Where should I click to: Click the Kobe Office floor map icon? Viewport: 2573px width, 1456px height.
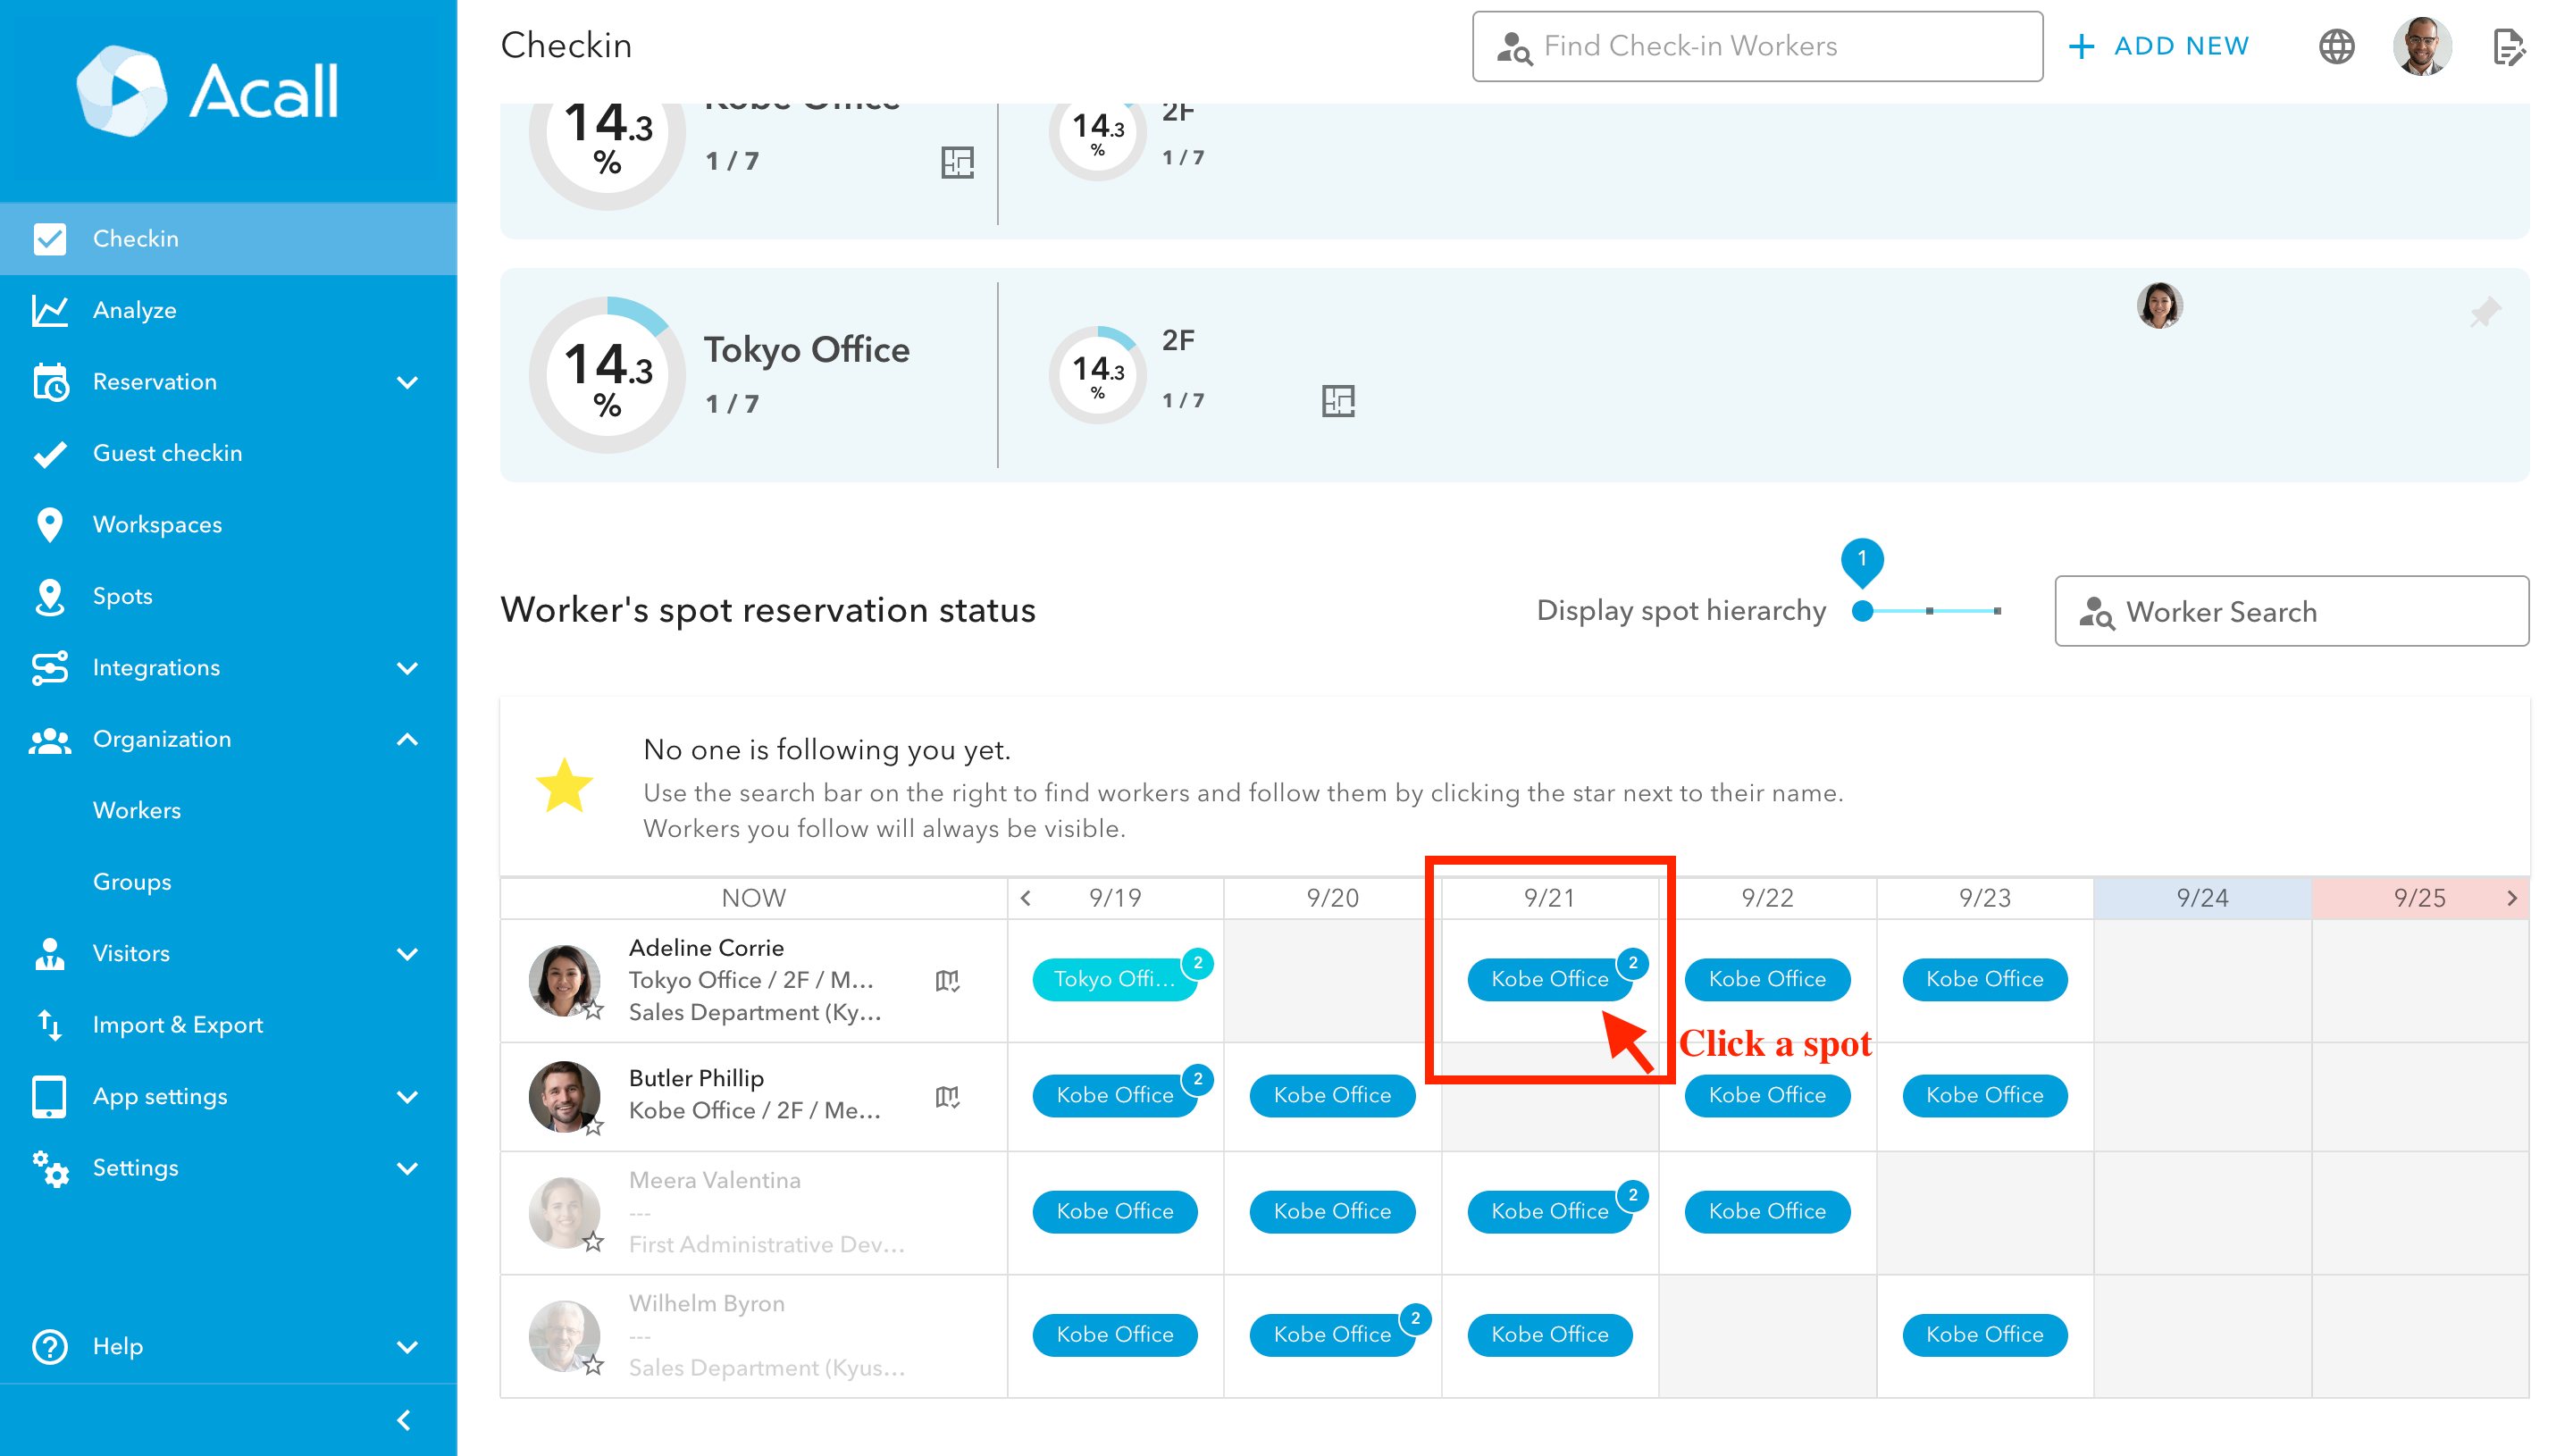tap(957, 162)
